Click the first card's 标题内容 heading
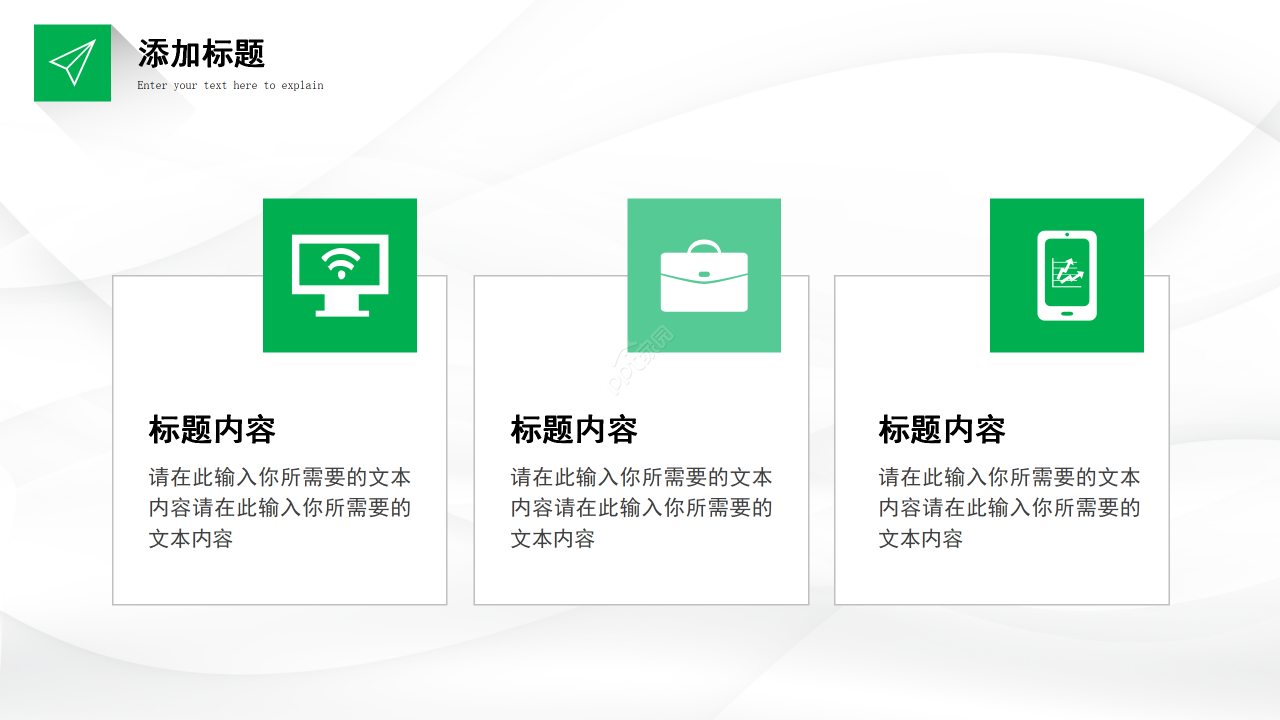This screenshot has height=720, width=1280. pyautogui.click(x=210, y=430)
